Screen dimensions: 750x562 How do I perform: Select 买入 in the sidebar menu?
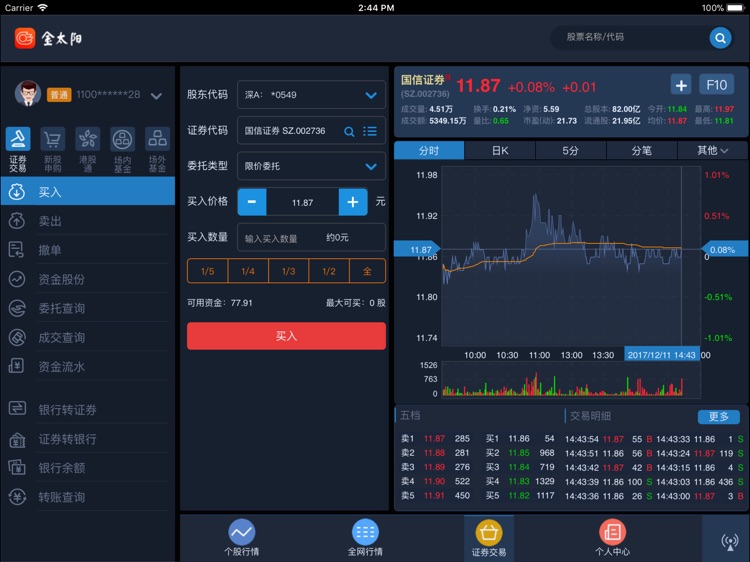[88, 191]
